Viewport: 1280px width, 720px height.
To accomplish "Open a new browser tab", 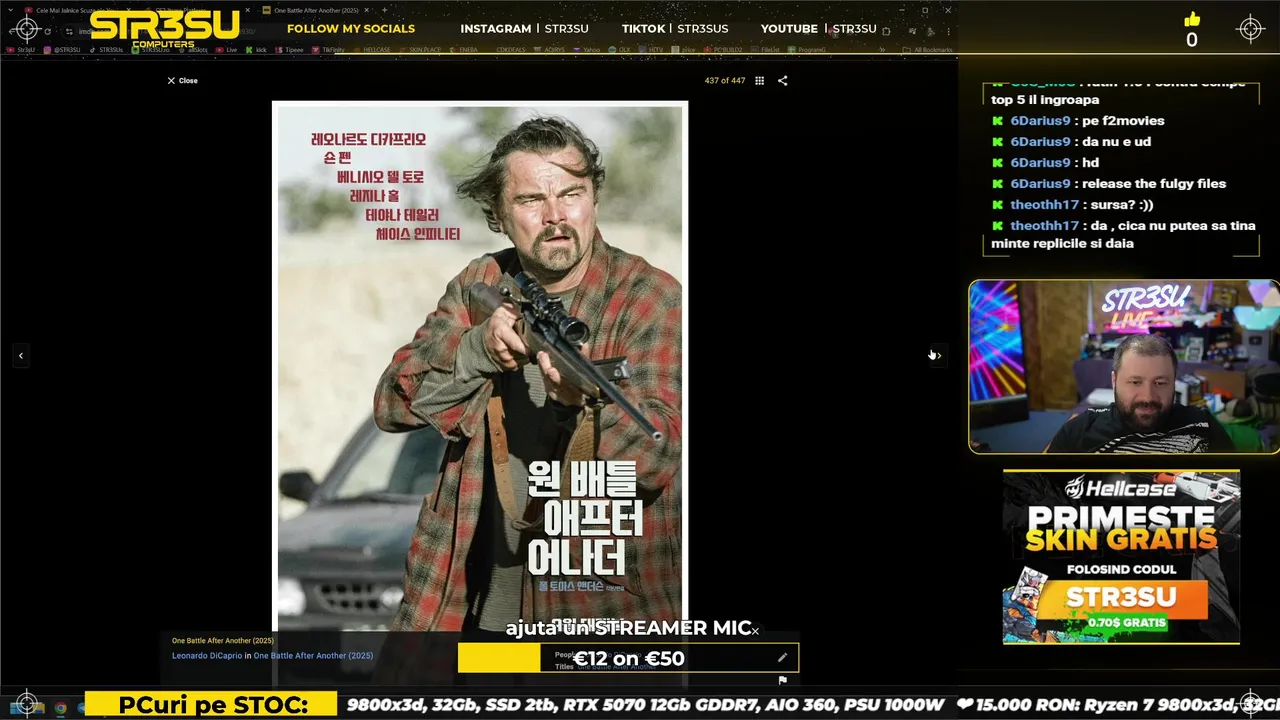I will pos(384,10).
